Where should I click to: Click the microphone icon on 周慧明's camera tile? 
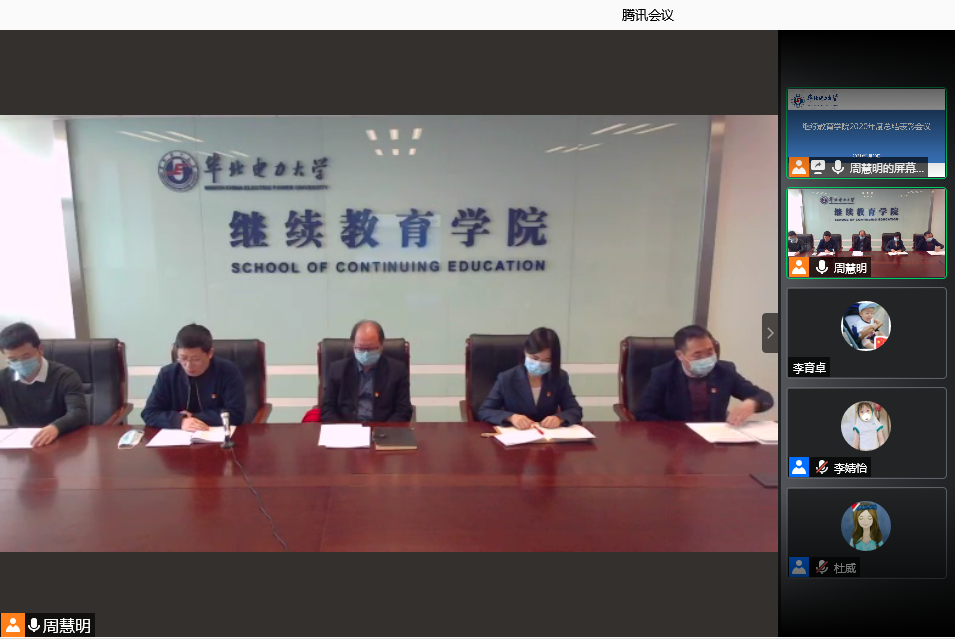822,267
